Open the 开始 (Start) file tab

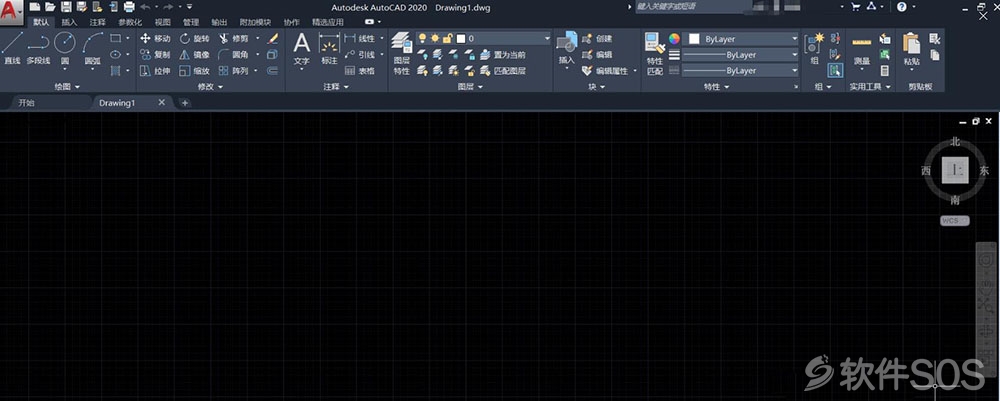coord(26,103)
